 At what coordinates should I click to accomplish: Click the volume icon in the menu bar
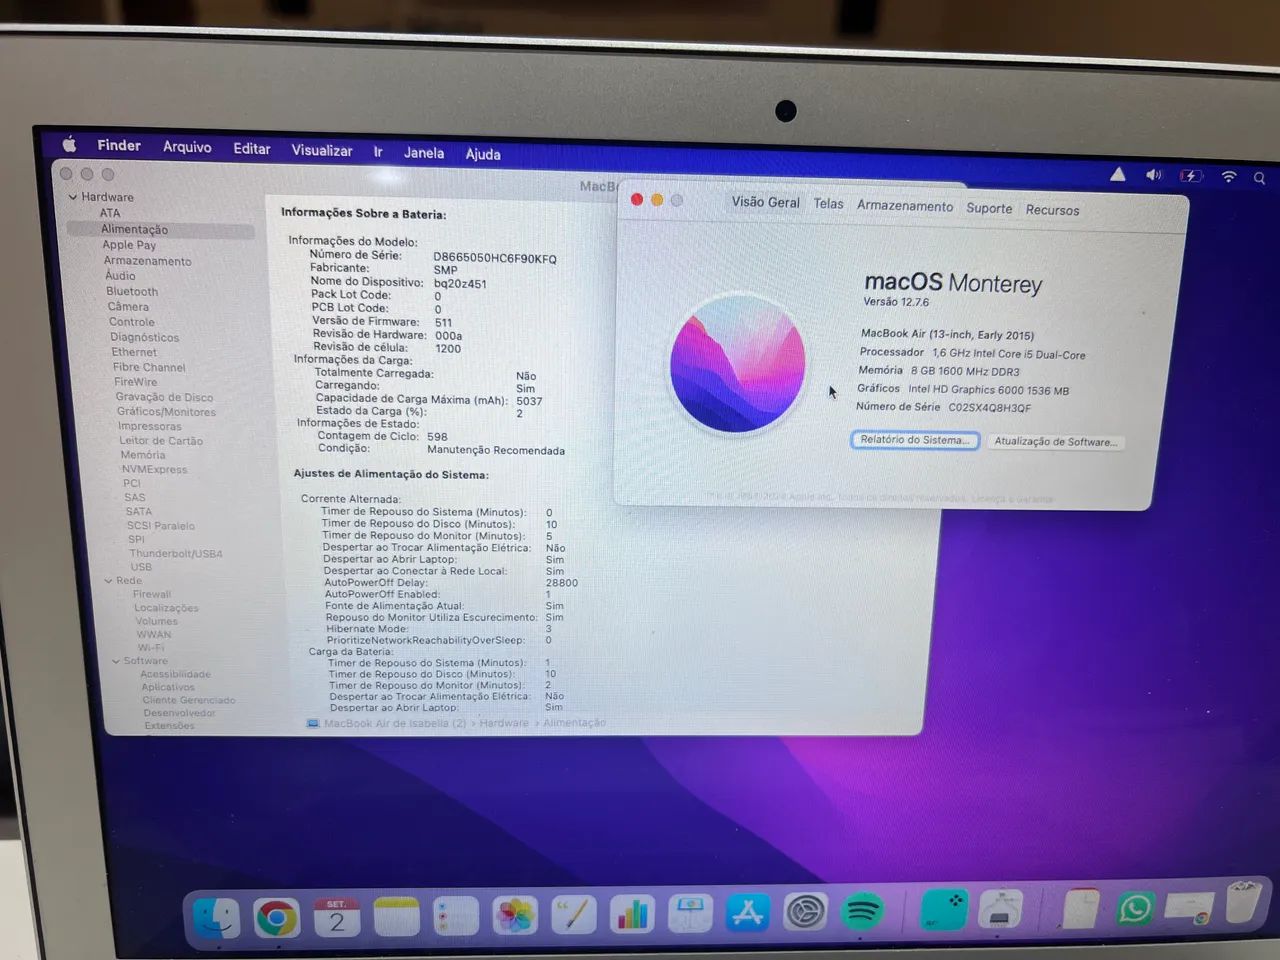1154,174
